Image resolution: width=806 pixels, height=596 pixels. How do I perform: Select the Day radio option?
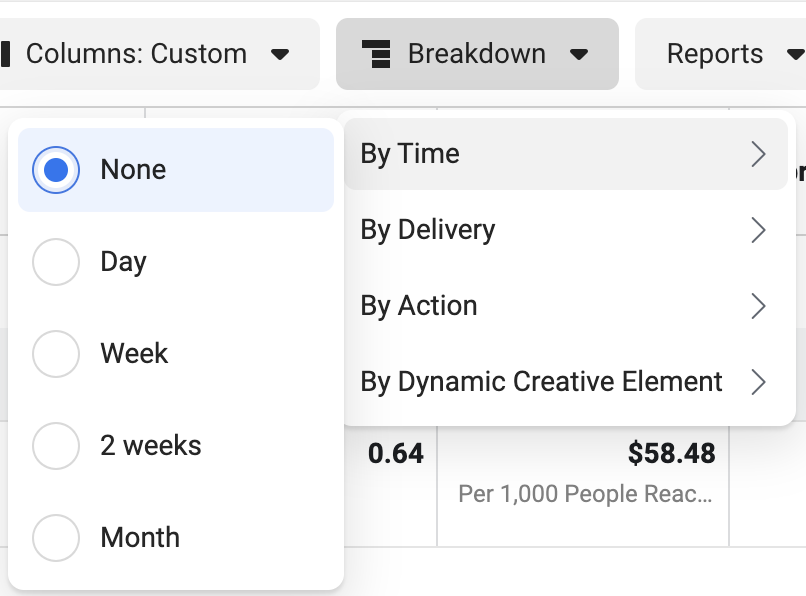(x=56, y=262)
